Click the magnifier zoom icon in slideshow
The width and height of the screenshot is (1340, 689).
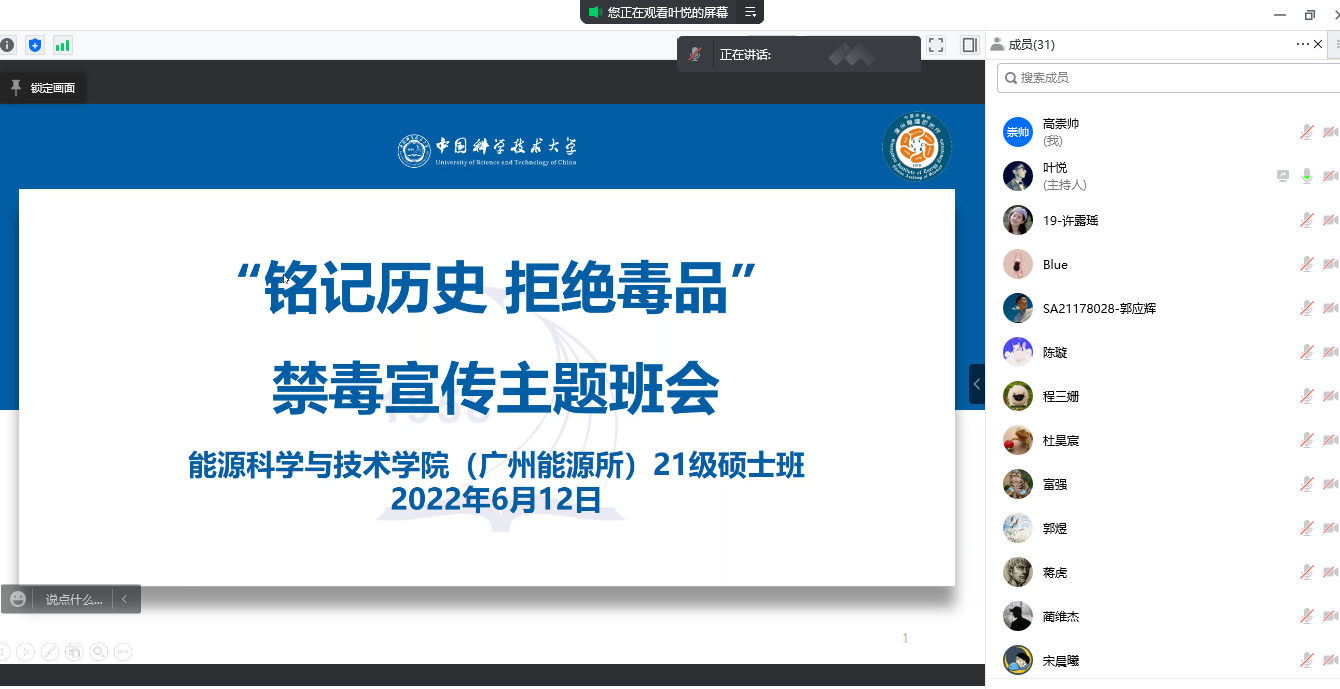(98, 652)
